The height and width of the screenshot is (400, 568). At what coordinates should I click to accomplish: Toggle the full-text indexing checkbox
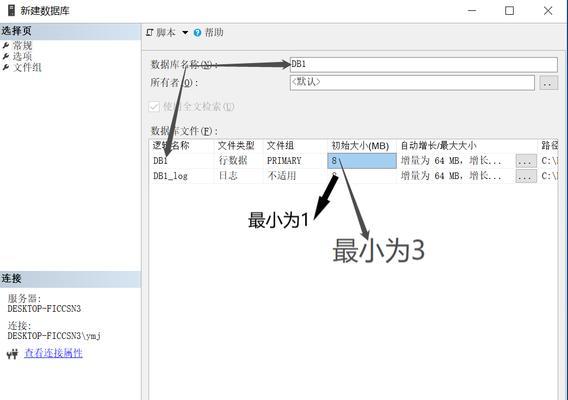click(x=154, y=107)
